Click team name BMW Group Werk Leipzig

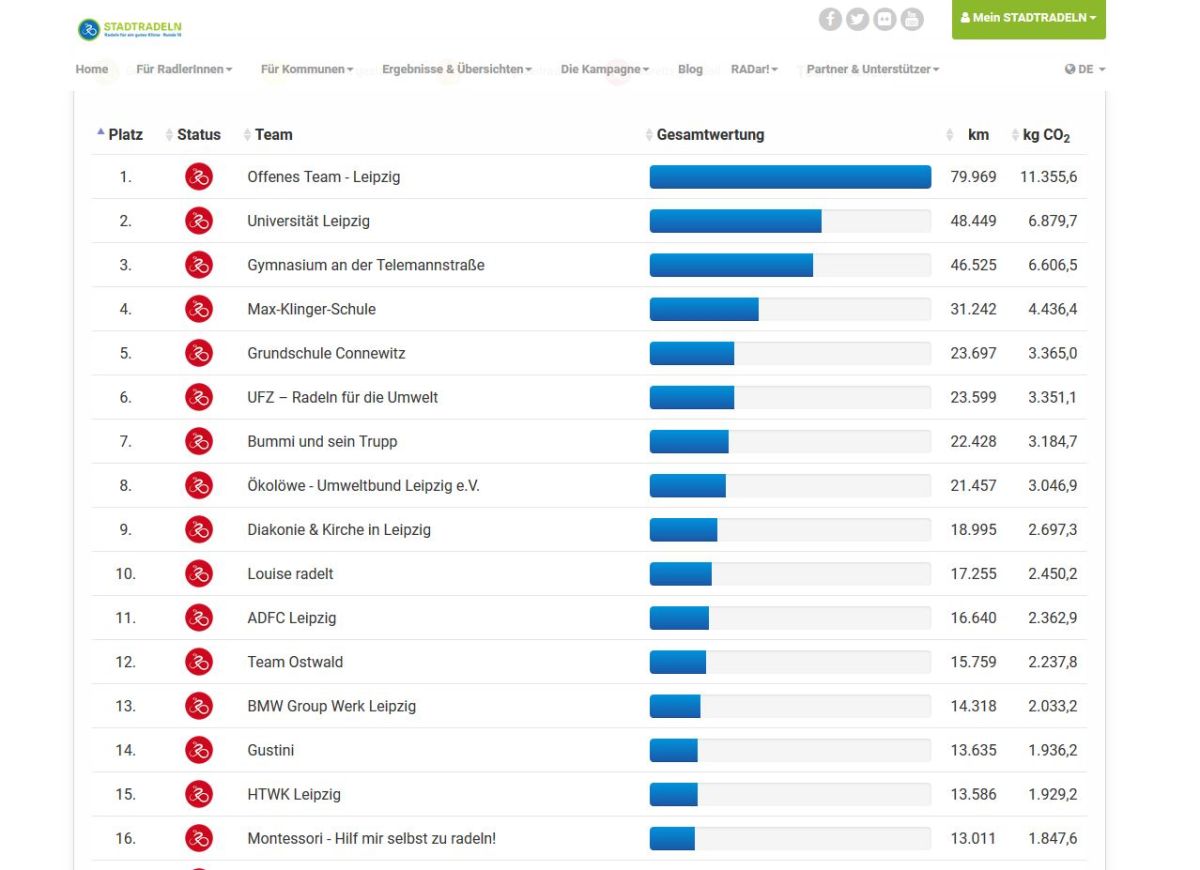pos(331,706)
